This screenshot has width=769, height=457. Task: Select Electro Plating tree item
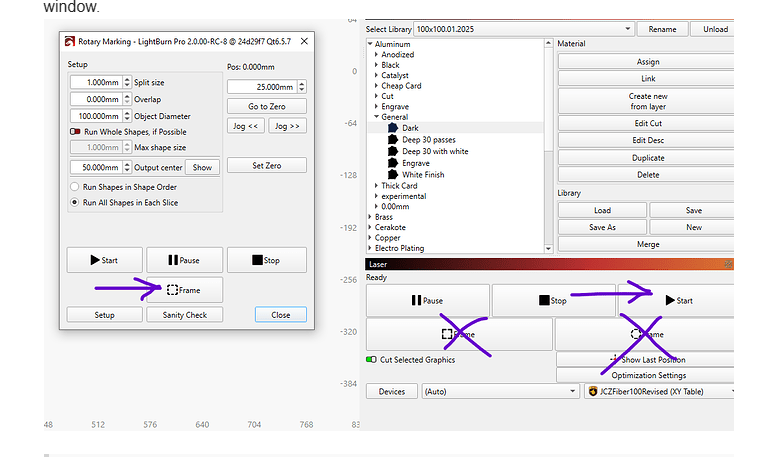pyautogui.click(x=399, y=248)
